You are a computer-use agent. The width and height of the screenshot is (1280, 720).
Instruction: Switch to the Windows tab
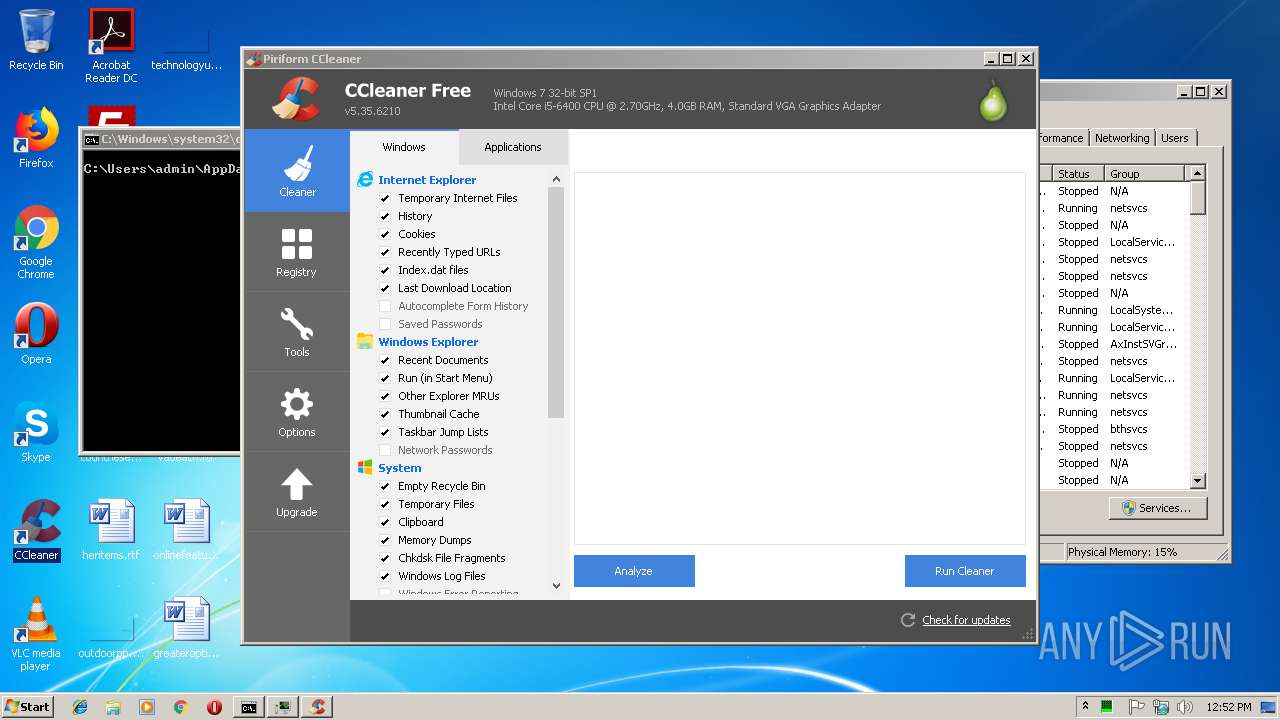point(404,147)
